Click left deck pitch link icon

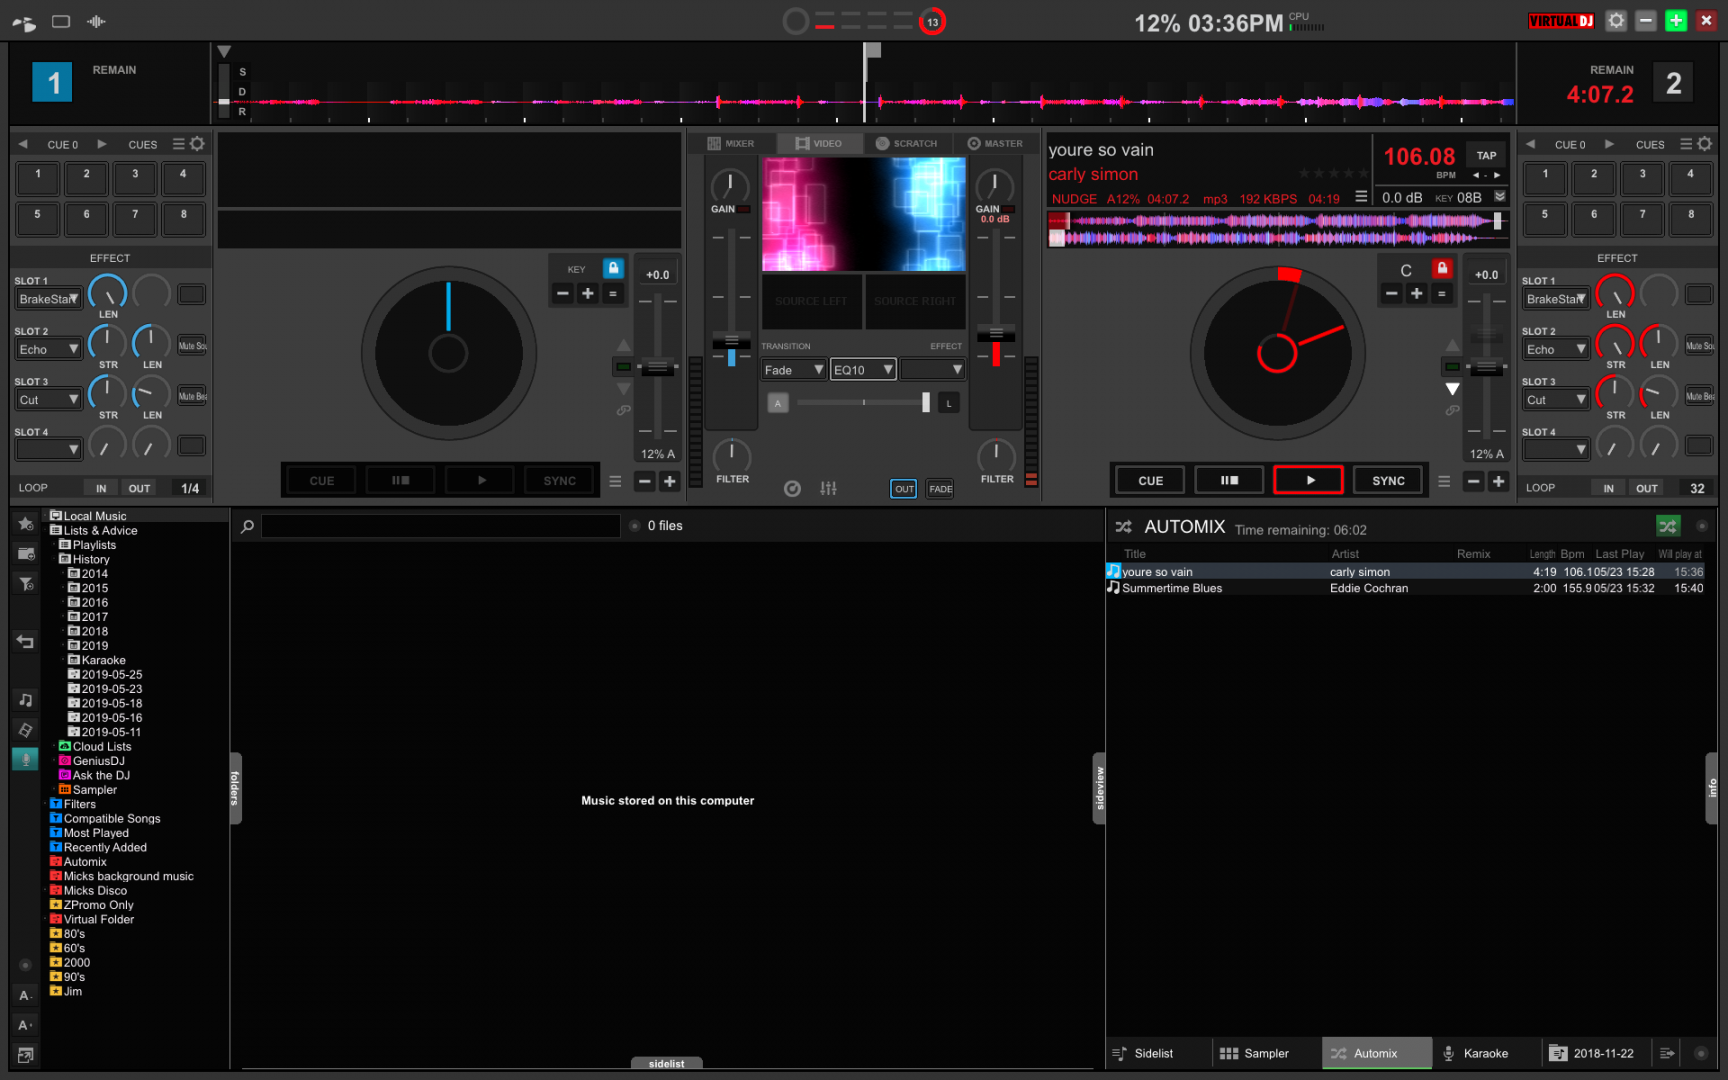pos(623,410)
